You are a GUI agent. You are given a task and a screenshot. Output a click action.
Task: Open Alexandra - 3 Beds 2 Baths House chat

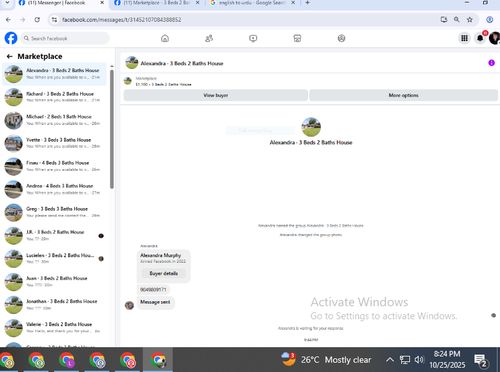pyautogui.click(x=54, y=74)
